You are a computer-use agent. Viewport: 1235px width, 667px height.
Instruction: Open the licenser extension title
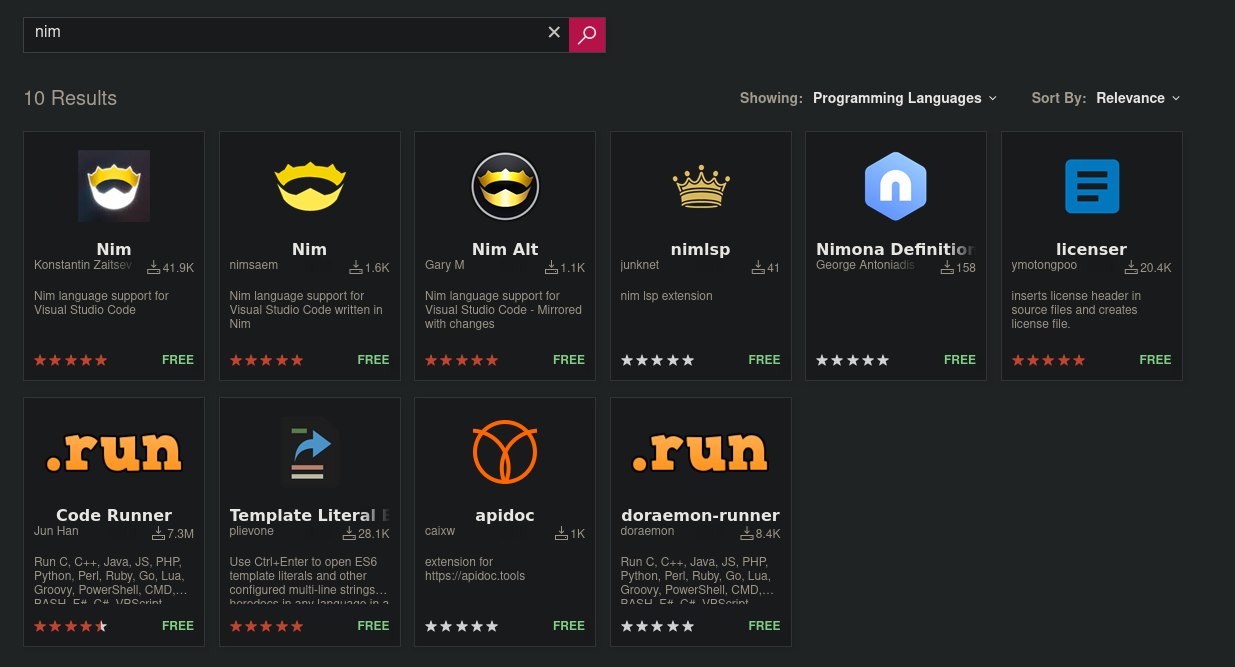point(1092,249)
